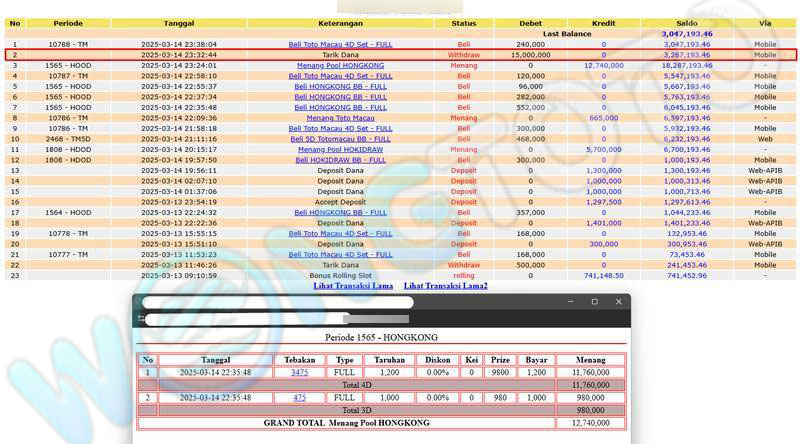Open the 3475 tebakan link

[x=299, y=372]
